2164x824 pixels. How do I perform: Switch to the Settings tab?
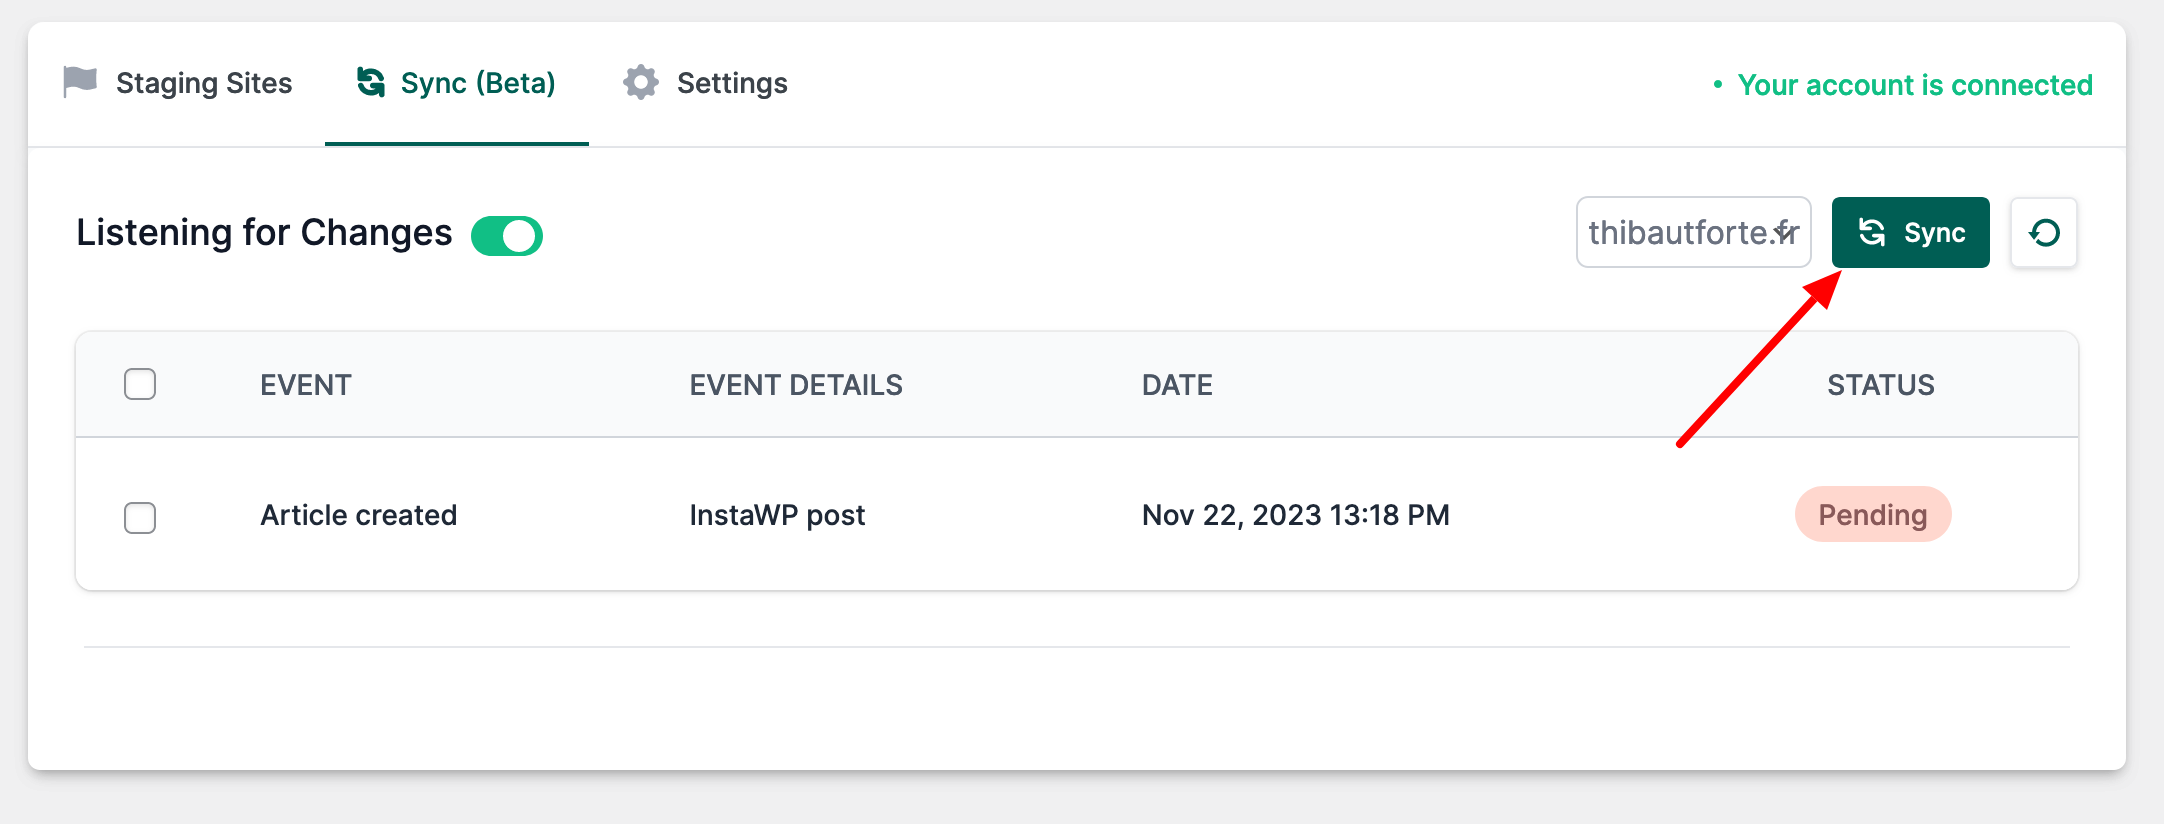point(731,83)
